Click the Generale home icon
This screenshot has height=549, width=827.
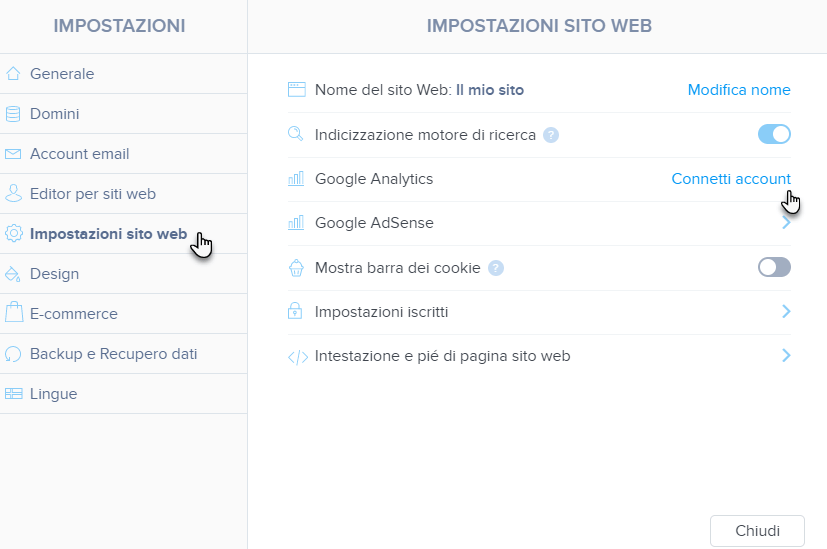(13, 73)
